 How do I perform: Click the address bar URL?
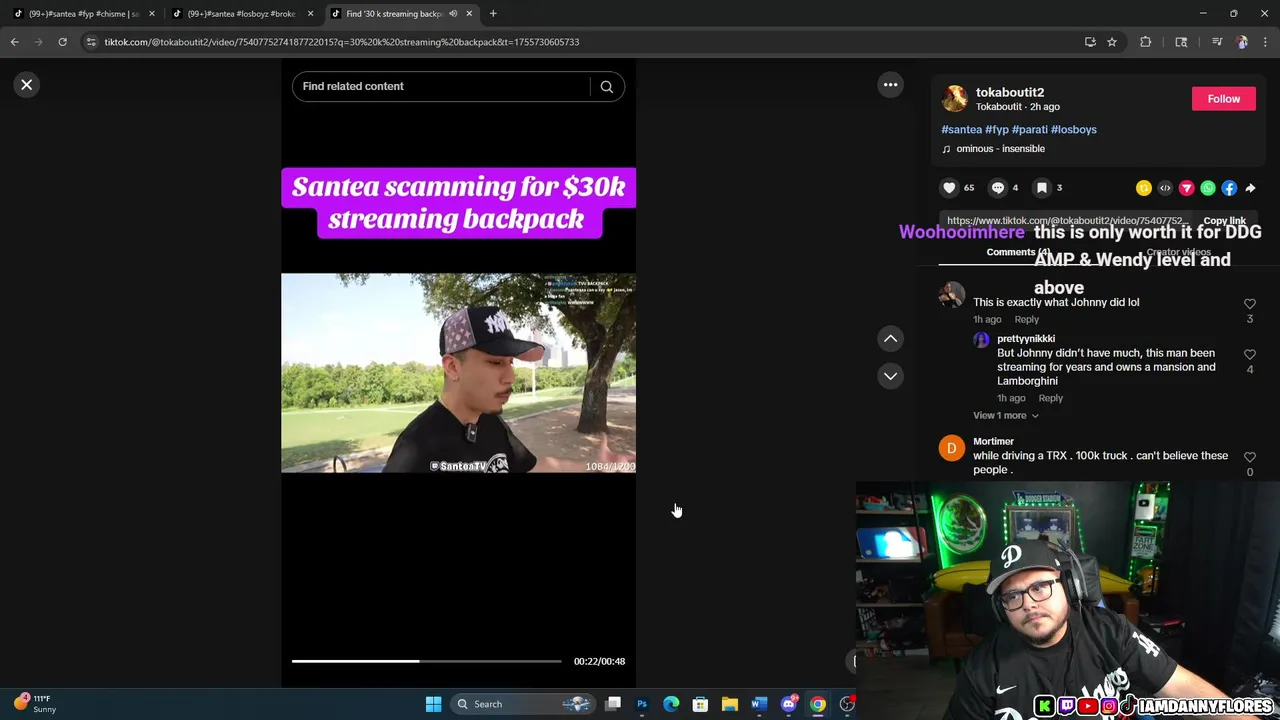tap(342, 42)
